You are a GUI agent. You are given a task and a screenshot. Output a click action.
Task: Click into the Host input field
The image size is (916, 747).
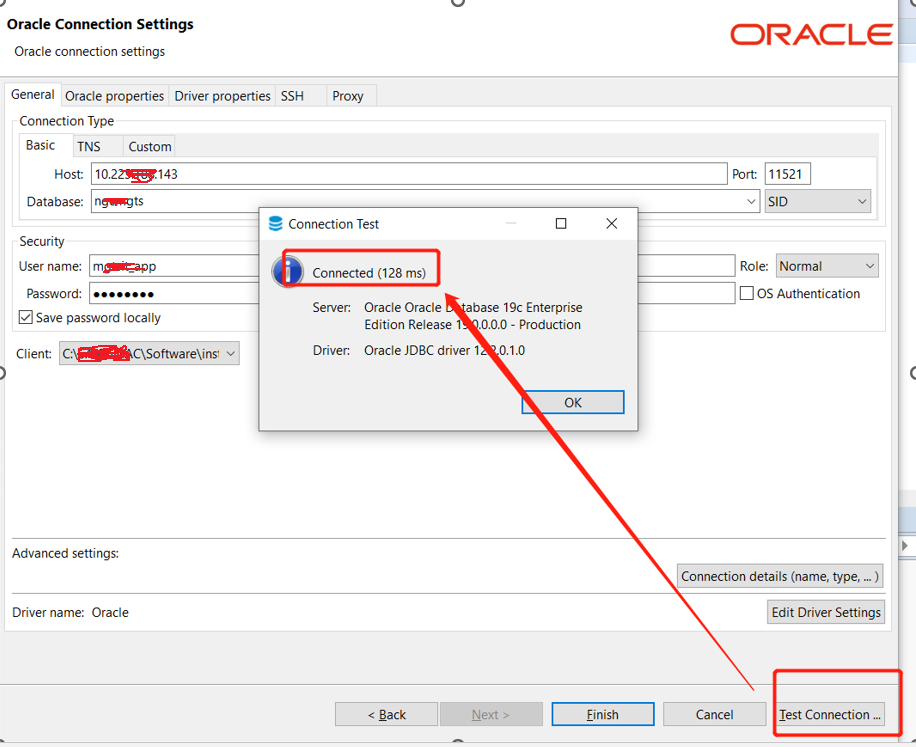click(x=409, y=174)
